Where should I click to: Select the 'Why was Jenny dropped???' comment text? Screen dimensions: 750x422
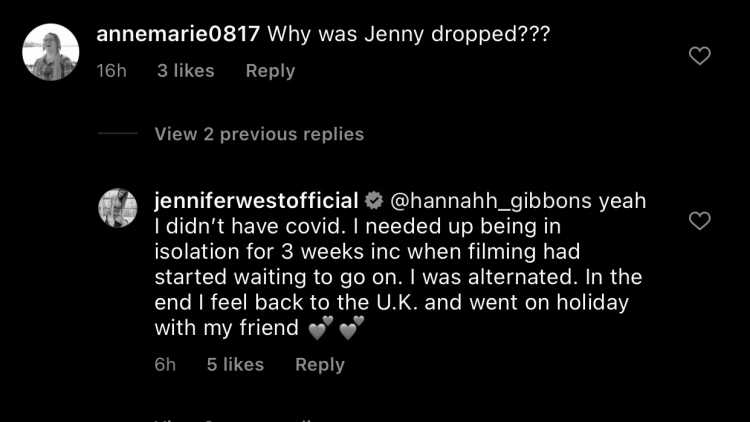point(409,34)
